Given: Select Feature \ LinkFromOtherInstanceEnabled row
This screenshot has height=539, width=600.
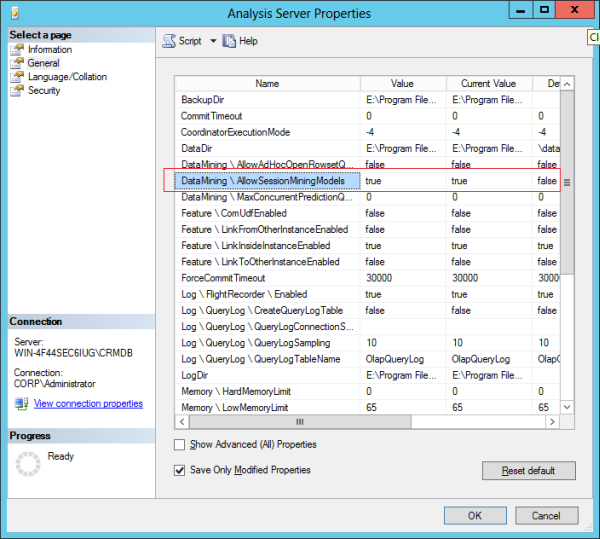Looking at the screenshot, I should click(x=367, y=230).
